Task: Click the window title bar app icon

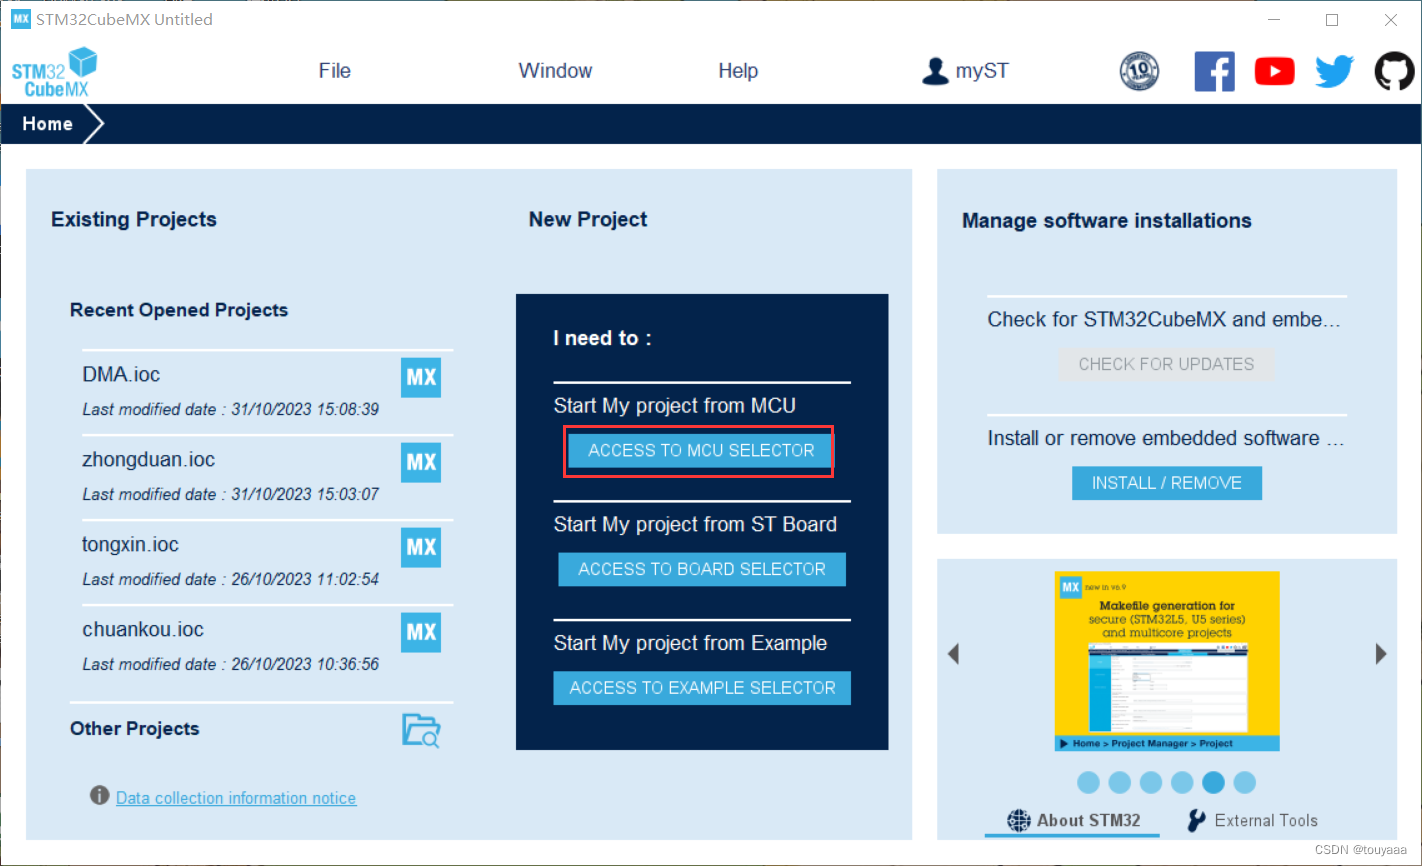Action: tap(21, 19)
